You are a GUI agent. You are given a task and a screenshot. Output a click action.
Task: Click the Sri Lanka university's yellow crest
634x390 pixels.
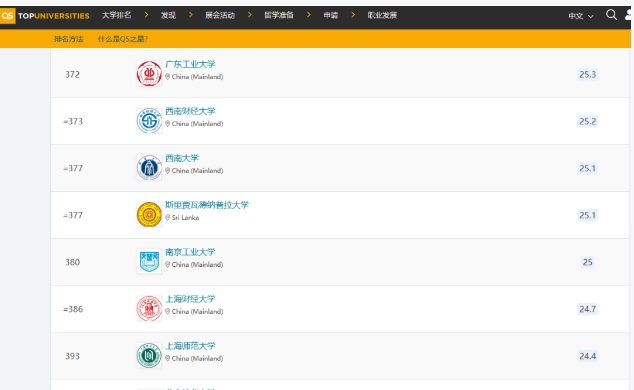pos(149,214)
